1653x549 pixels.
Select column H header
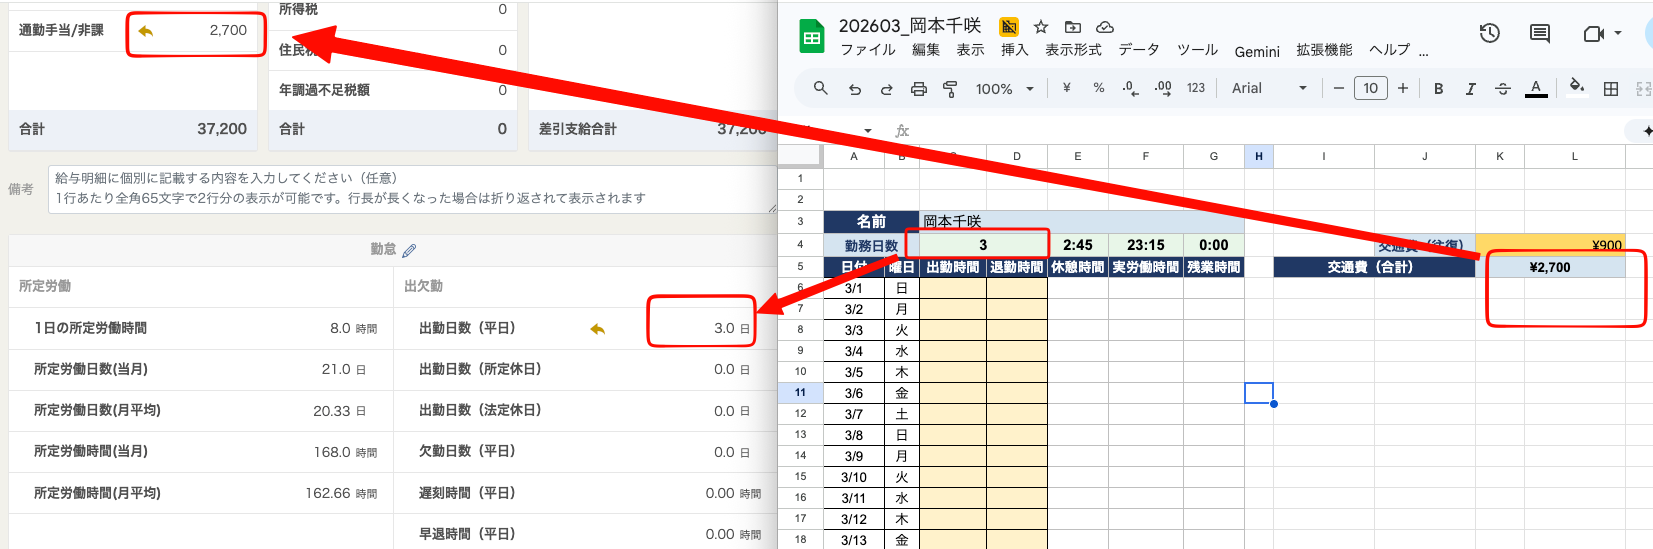(x=1259, y=156)
